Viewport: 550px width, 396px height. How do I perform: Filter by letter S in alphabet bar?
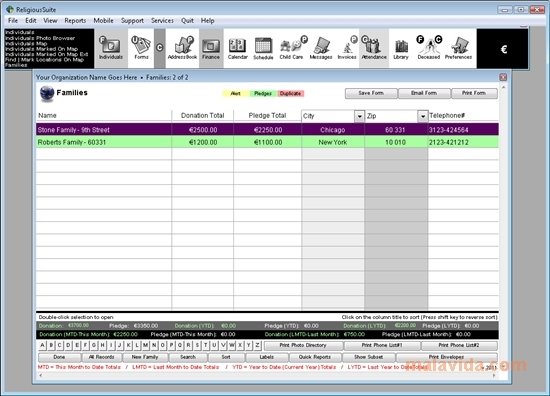point(197,345)
